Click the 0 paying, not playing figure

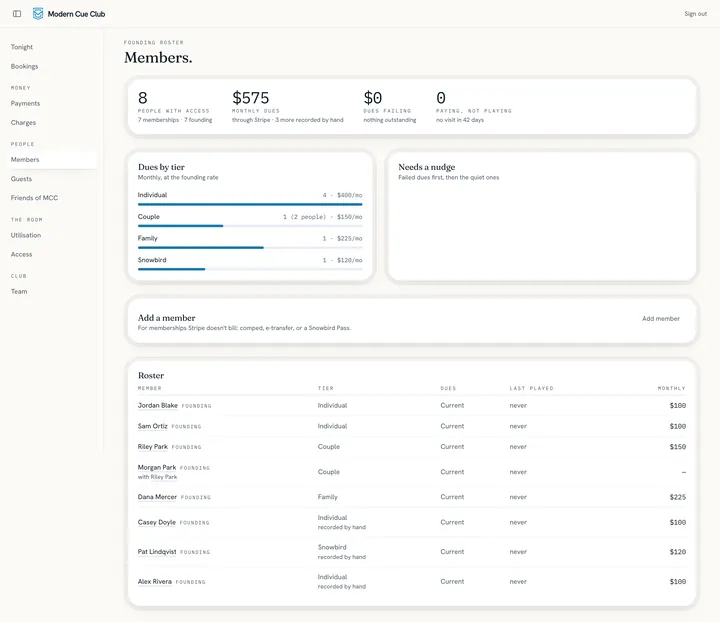tap(441, 98)
